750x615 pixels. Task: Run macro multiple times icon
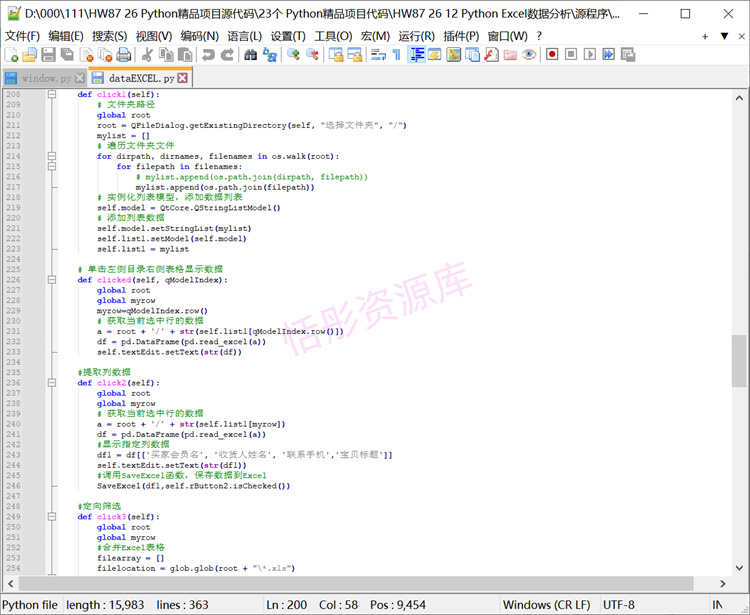[x=608, y=55]
